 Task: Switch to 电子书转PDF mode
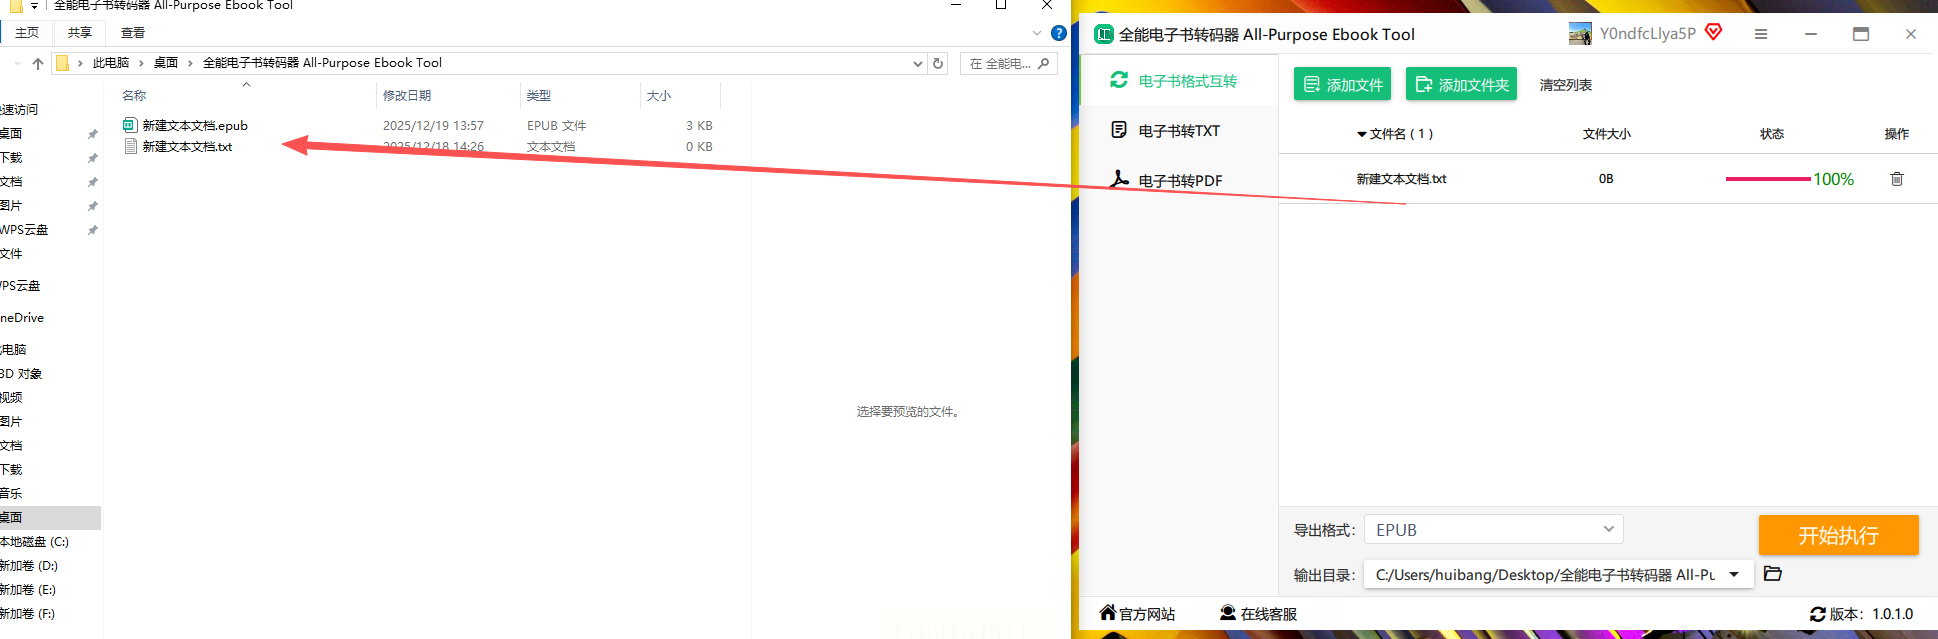coord(1180,180)
